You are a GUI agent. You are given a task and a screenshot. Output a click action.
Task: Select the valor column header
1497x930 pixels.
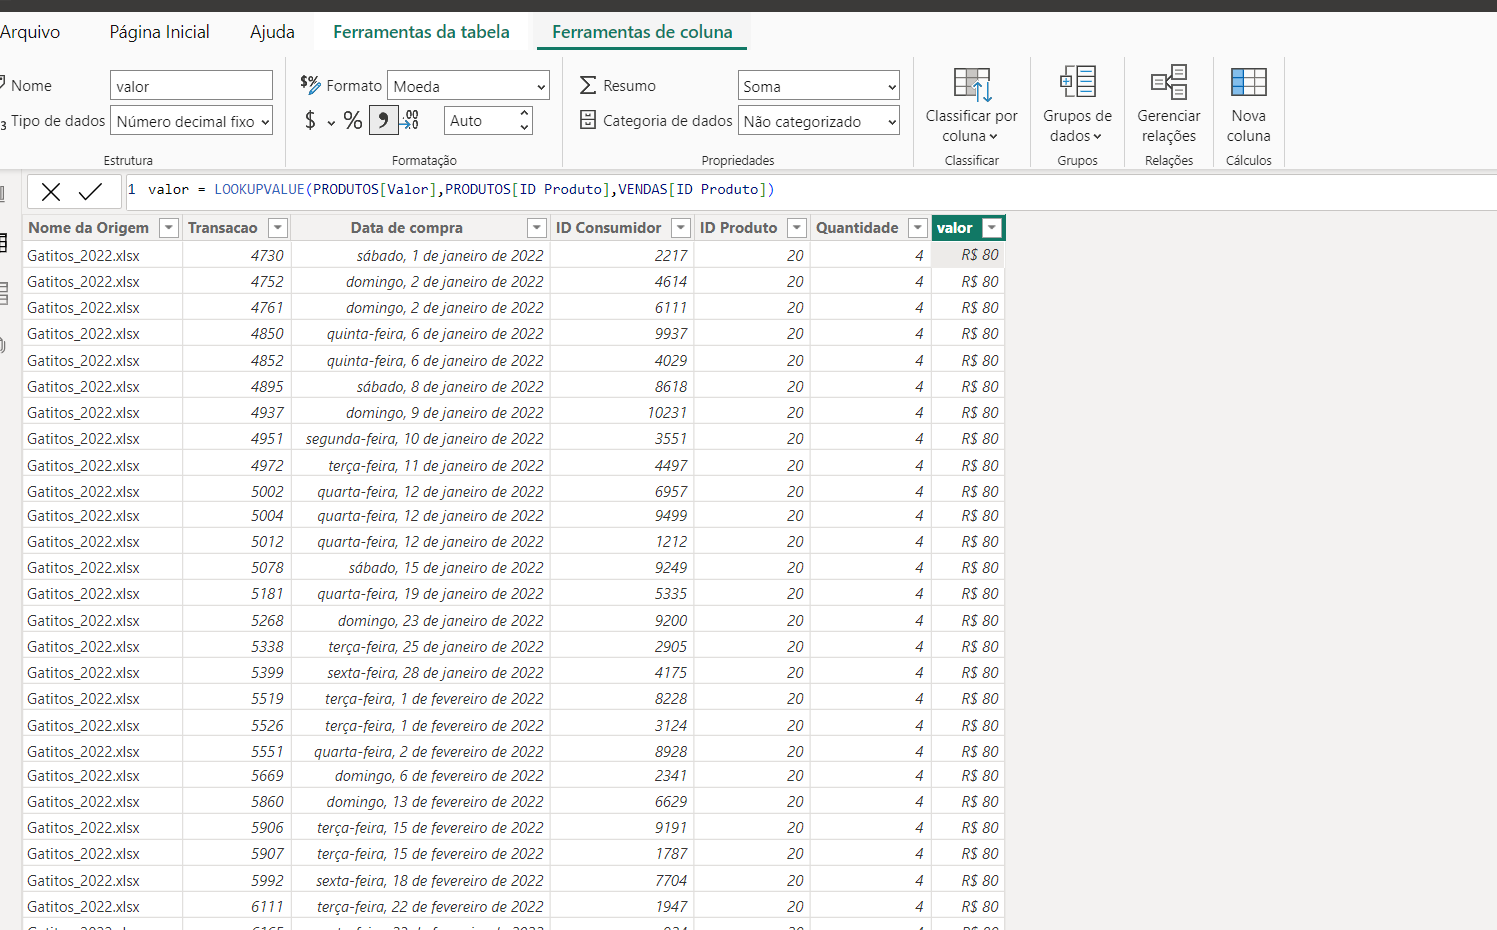[x=955, y=228]
